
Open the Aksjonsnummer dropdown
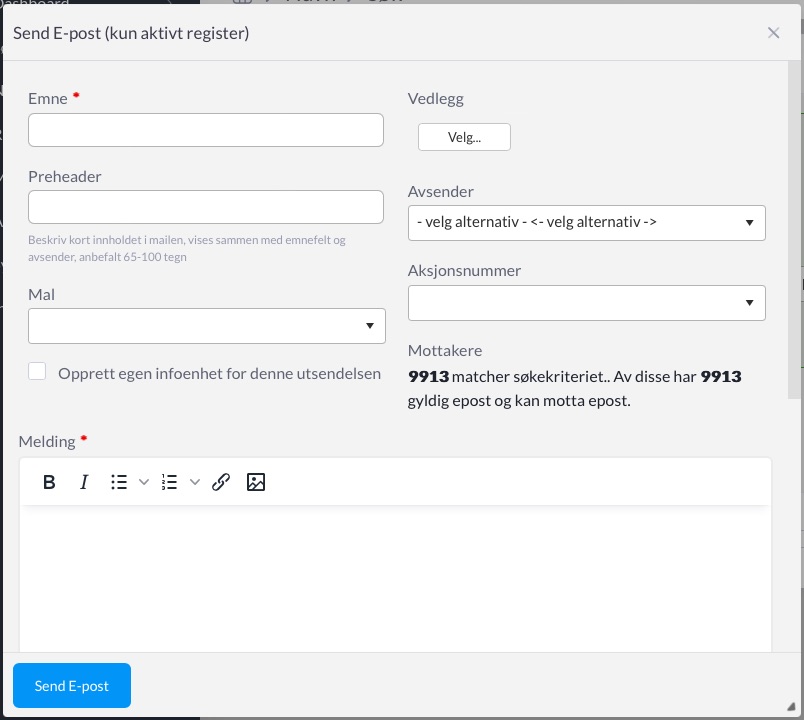pyautogui.click(x=587, y=303)
